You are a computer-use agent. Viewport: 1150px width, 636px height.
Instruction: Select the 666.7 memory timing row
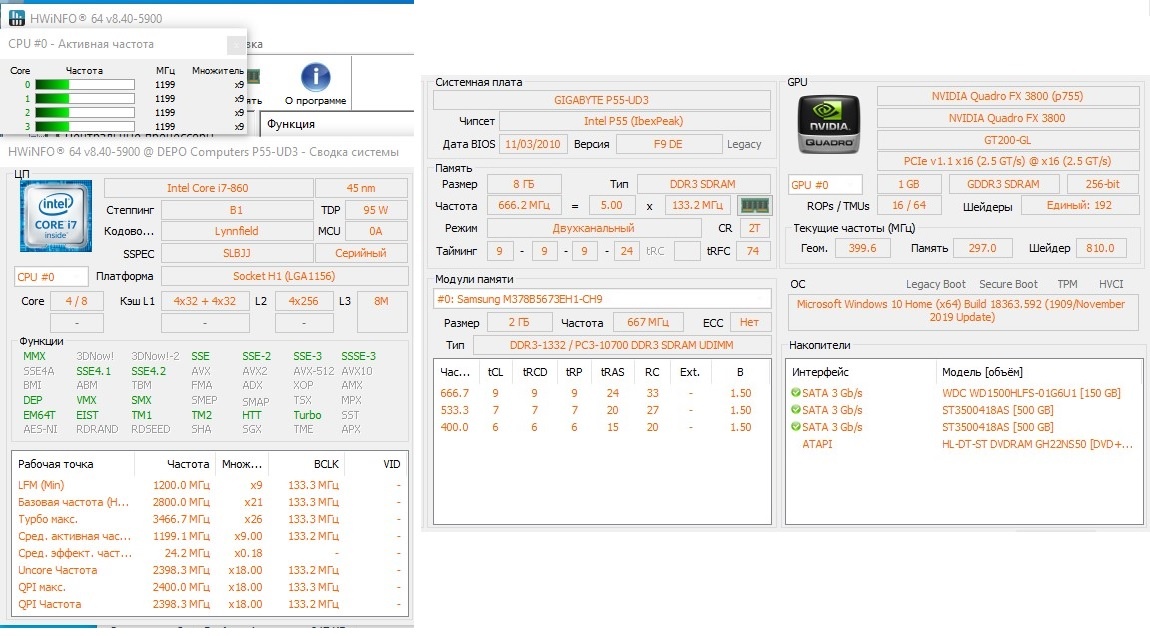pyautogui.click(x=600, y=393)
